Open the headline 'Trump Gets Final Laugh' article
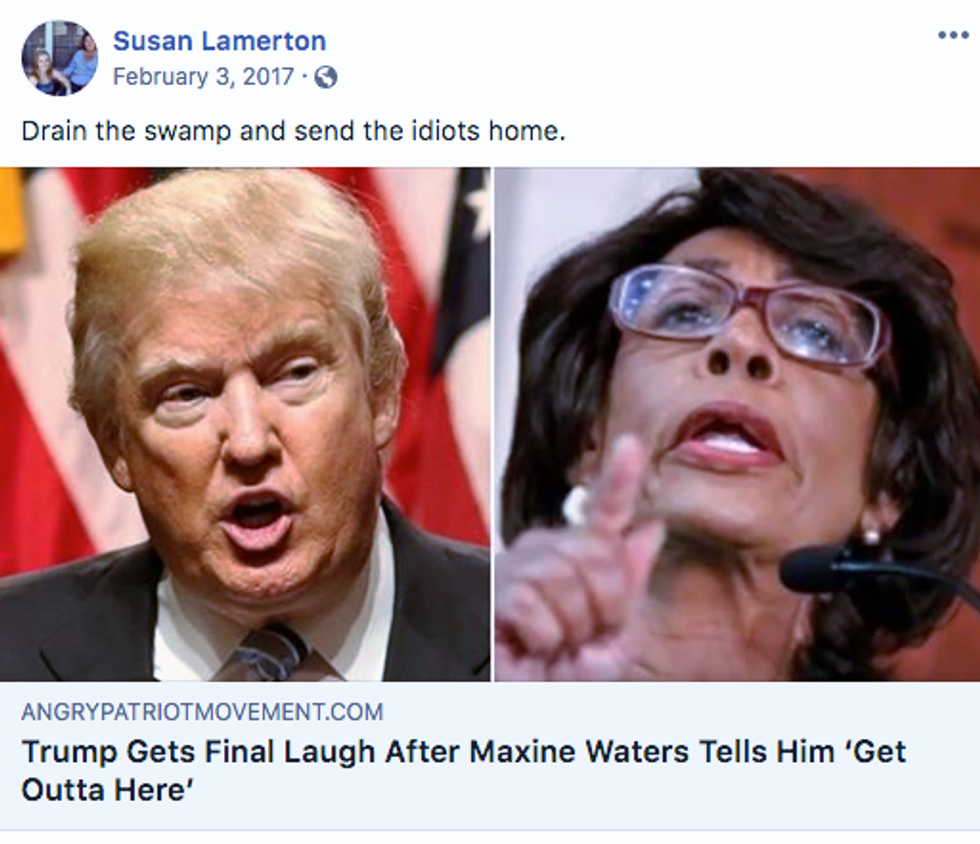 click(464, 770)
